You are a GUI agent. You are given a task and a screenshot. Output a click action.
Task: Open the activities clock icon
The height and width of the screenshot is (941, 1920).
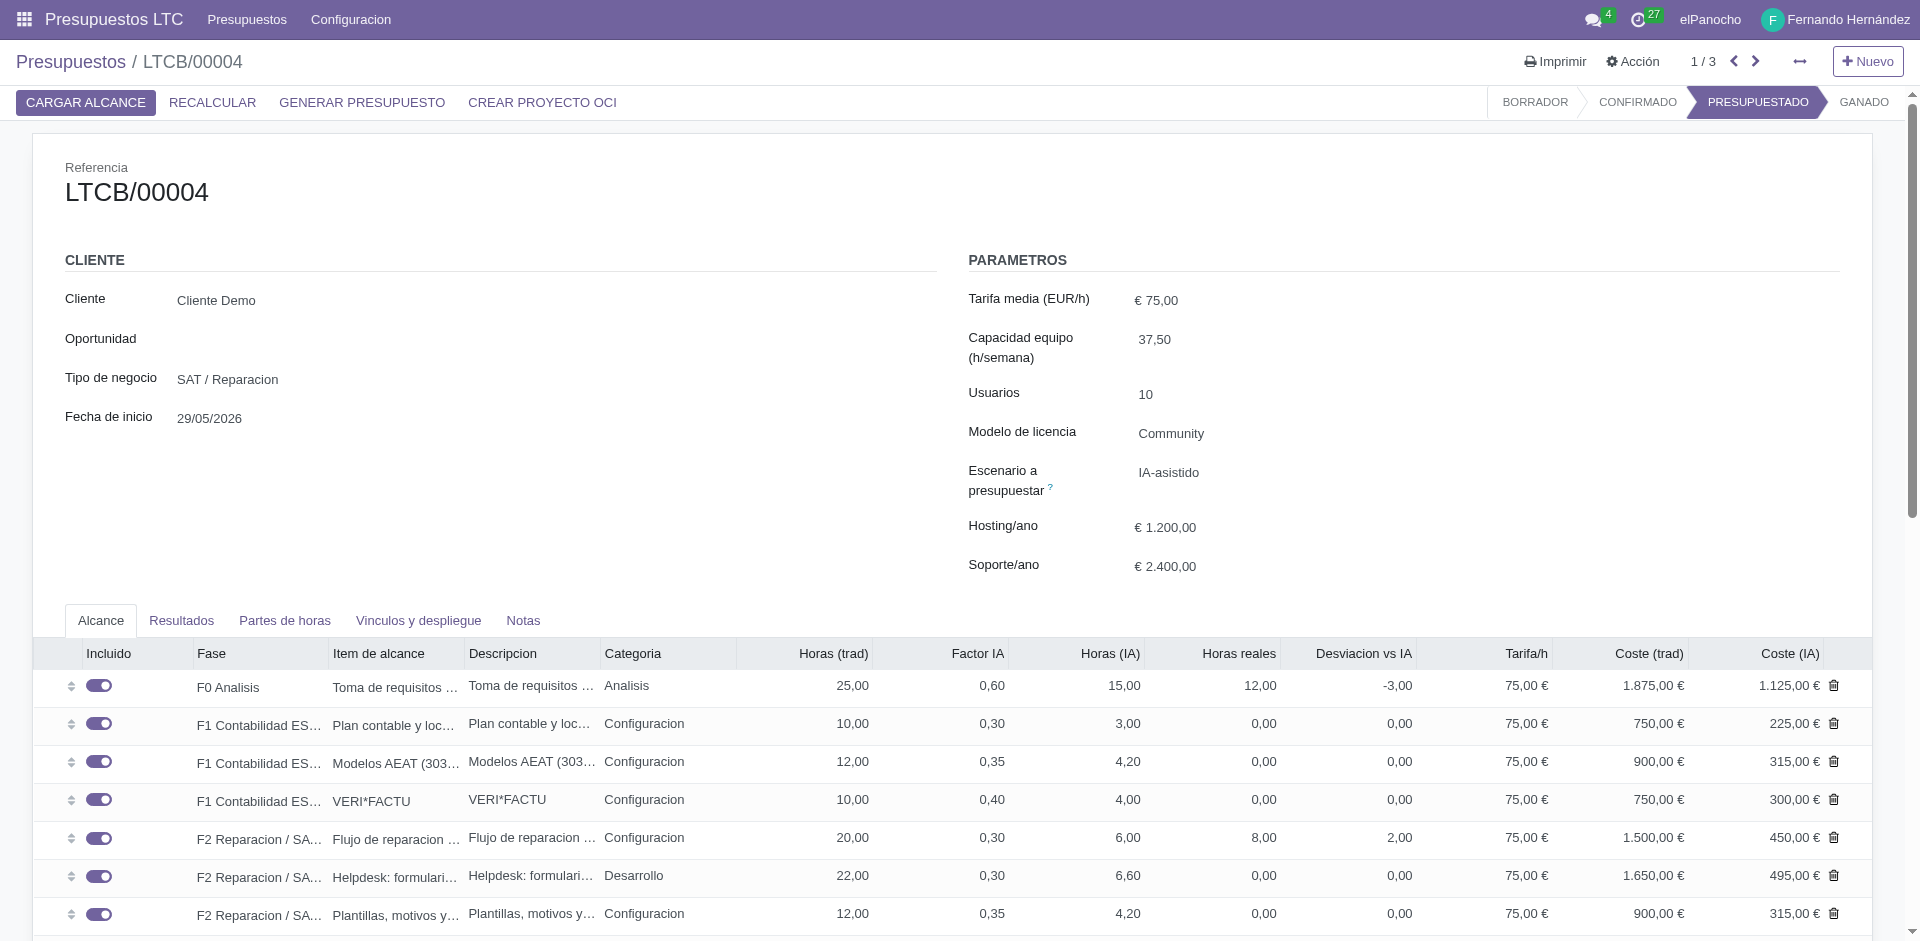[1638, 20]
